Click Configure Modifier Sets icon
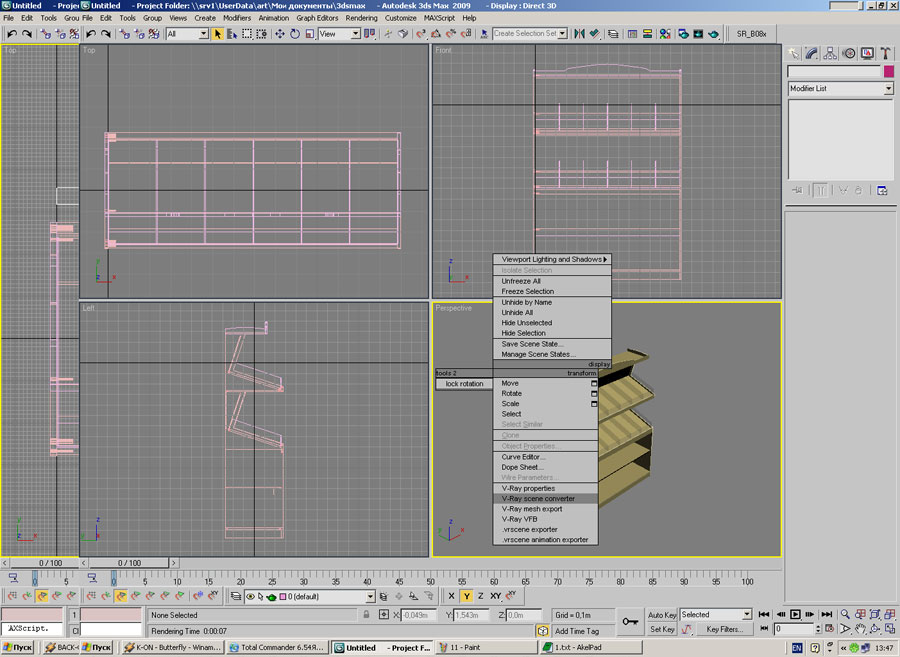This screenshot has width=900, height=657. 882,191
